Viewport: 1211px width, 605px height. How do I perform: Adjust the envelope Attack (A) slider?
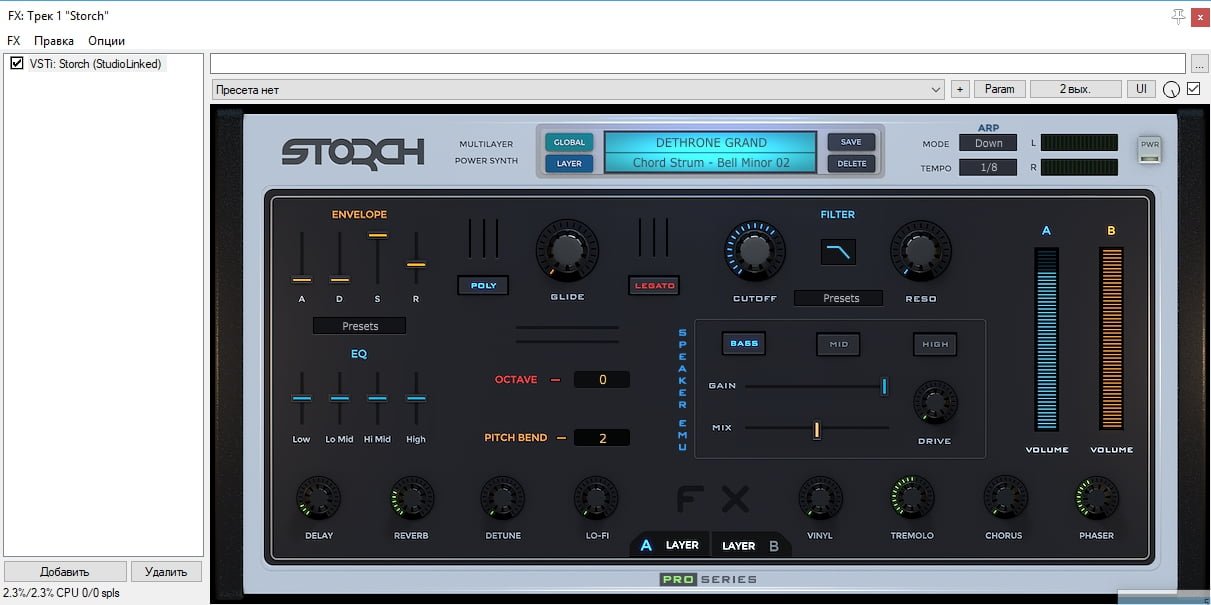point(302,280)
